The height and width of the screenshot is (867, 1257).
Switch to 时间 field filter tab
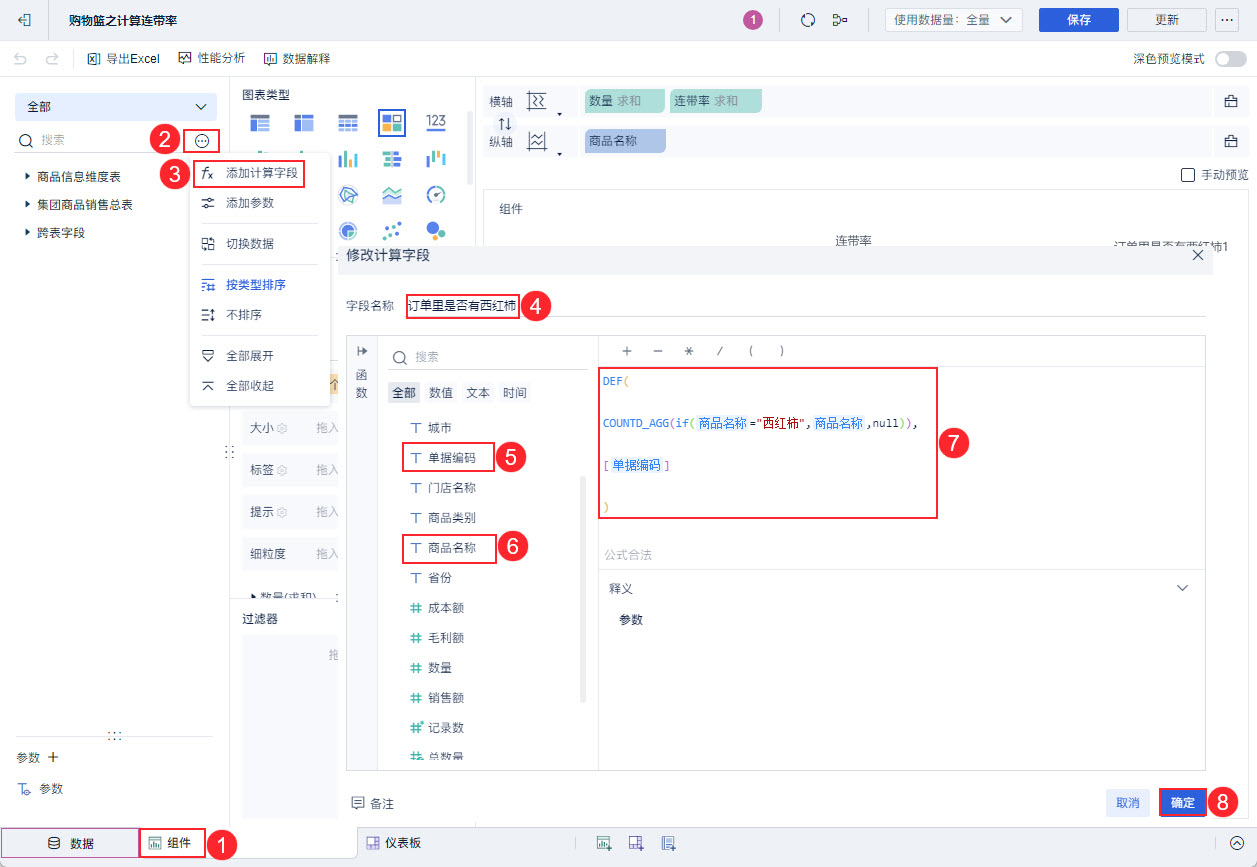pyautogui.click(x=515, y=393)
